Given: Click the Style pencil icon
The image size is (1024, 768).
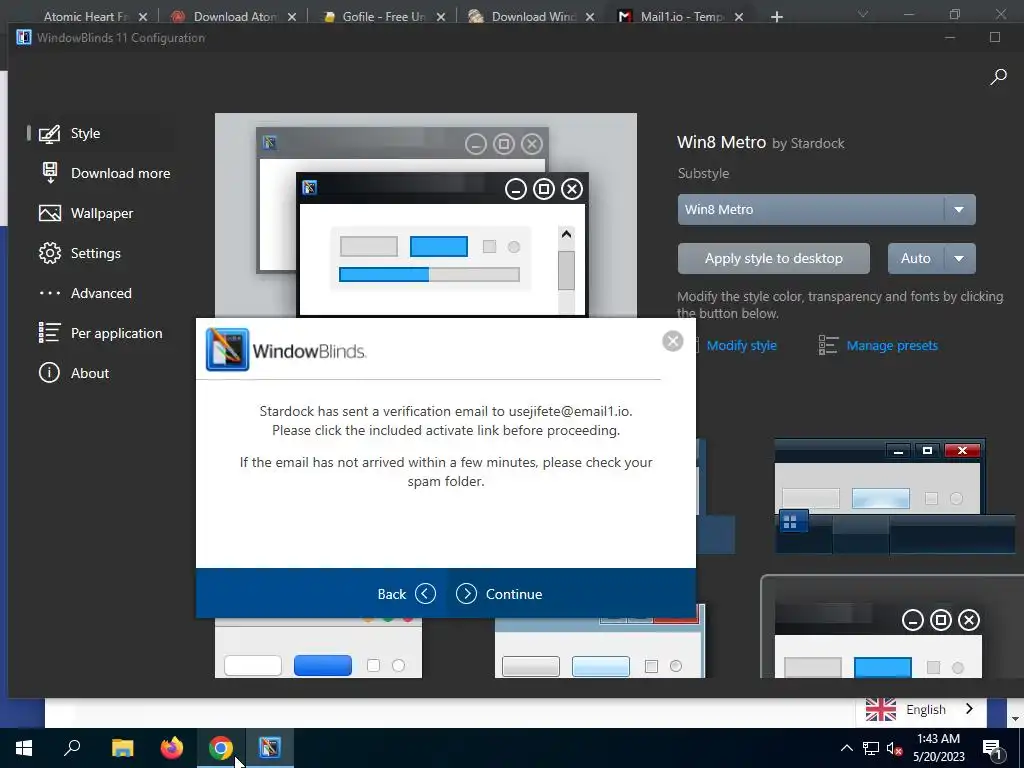Looking at the screenshot, I should (50, 133).
